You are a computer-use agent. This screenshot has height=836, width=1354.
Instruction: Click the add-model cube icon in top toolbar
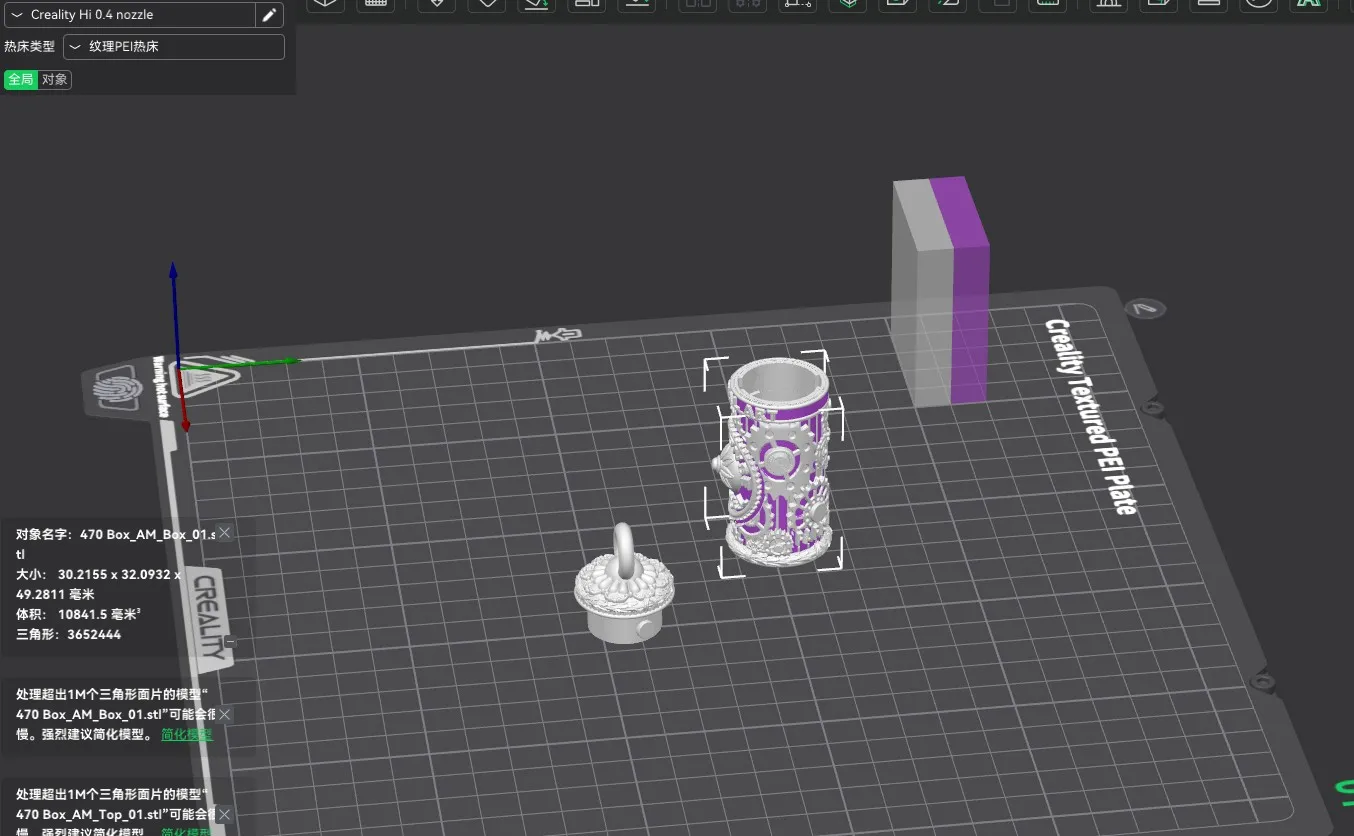coord(325,4)
